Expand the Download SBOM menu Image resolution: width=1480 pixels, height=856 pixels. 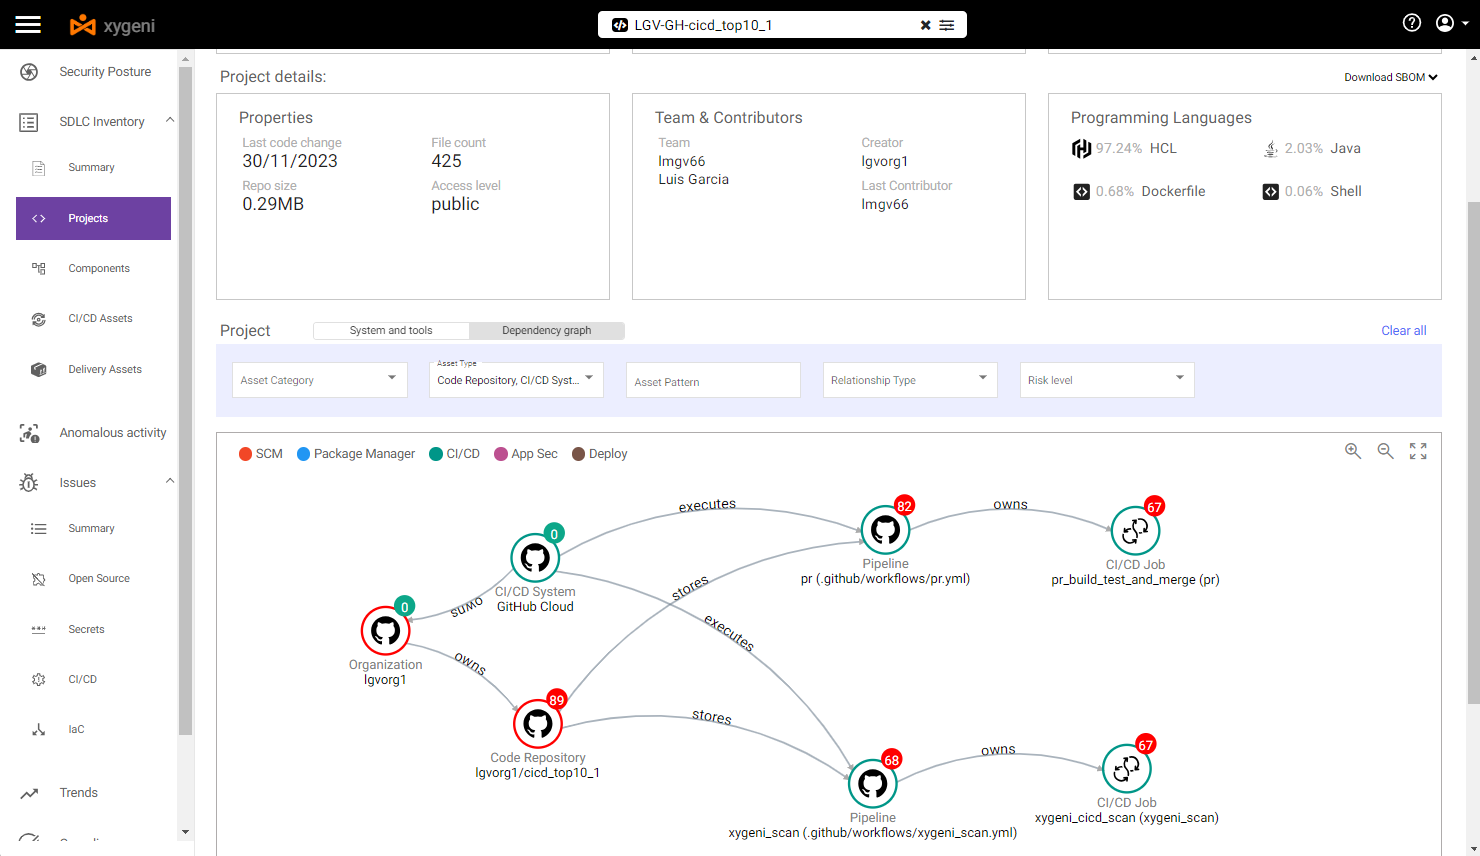click(1391, 77)
